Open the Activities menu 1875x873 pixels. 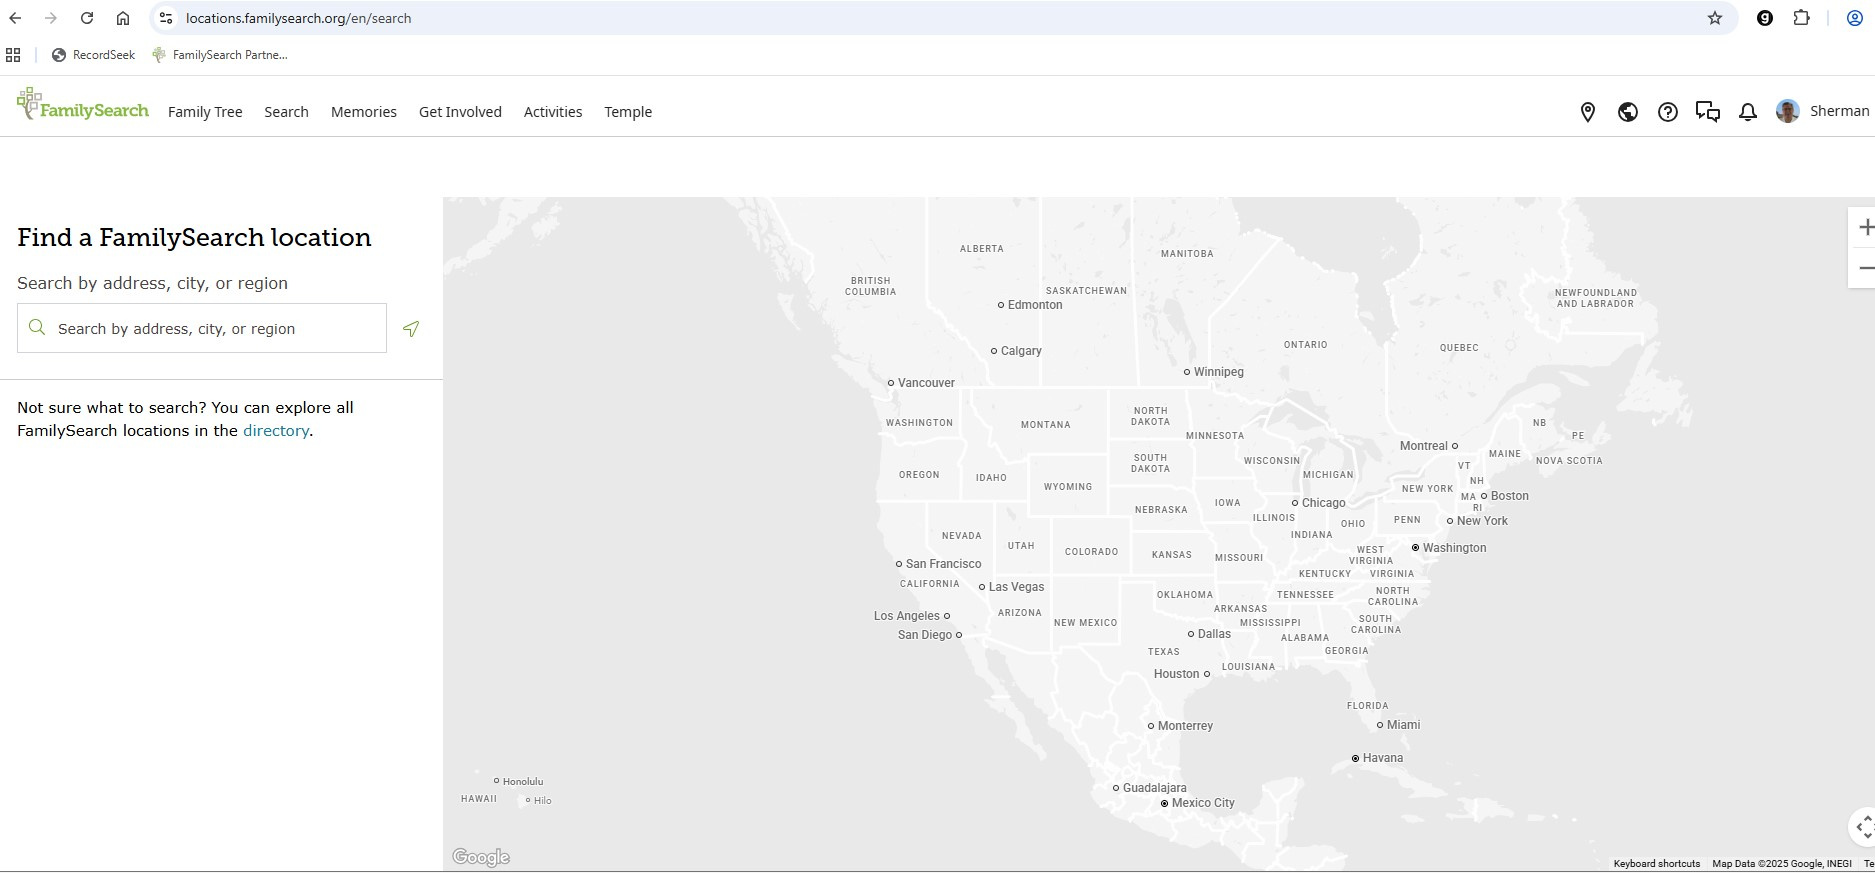(553, 112)
